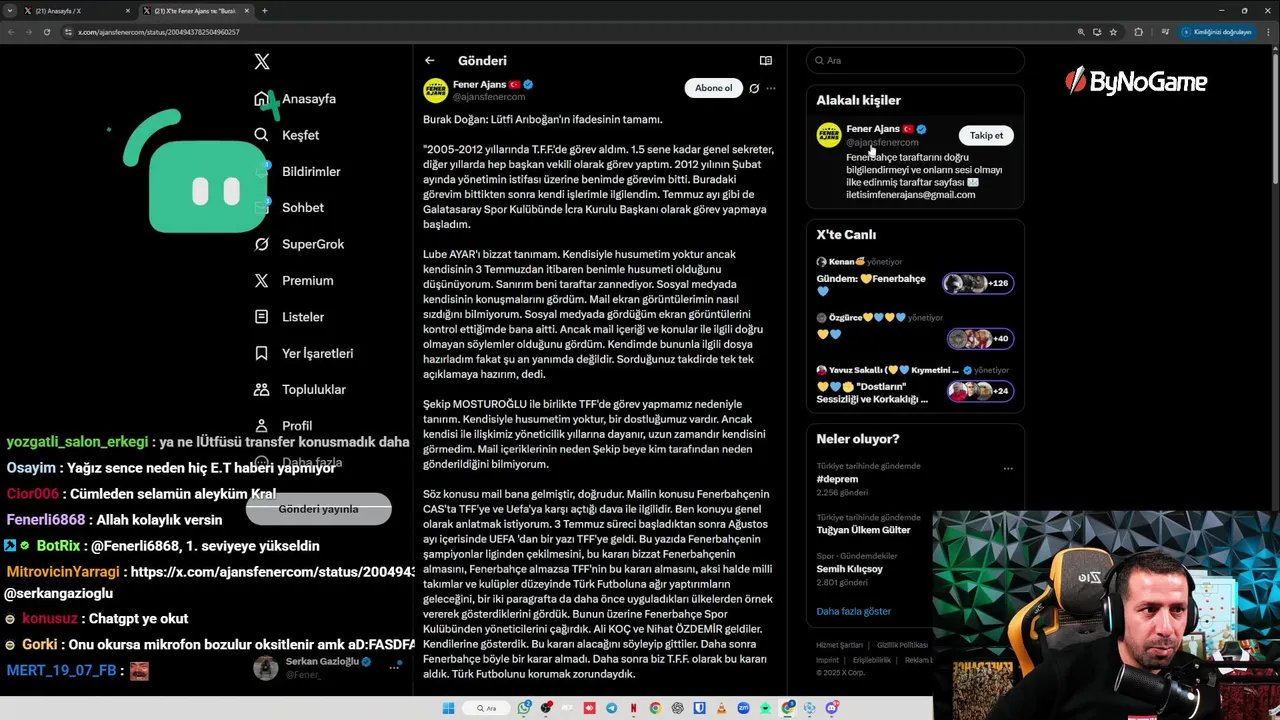The image size is (1280, 720).
Task: Open a new browser tab
Action: coord(264,11)
